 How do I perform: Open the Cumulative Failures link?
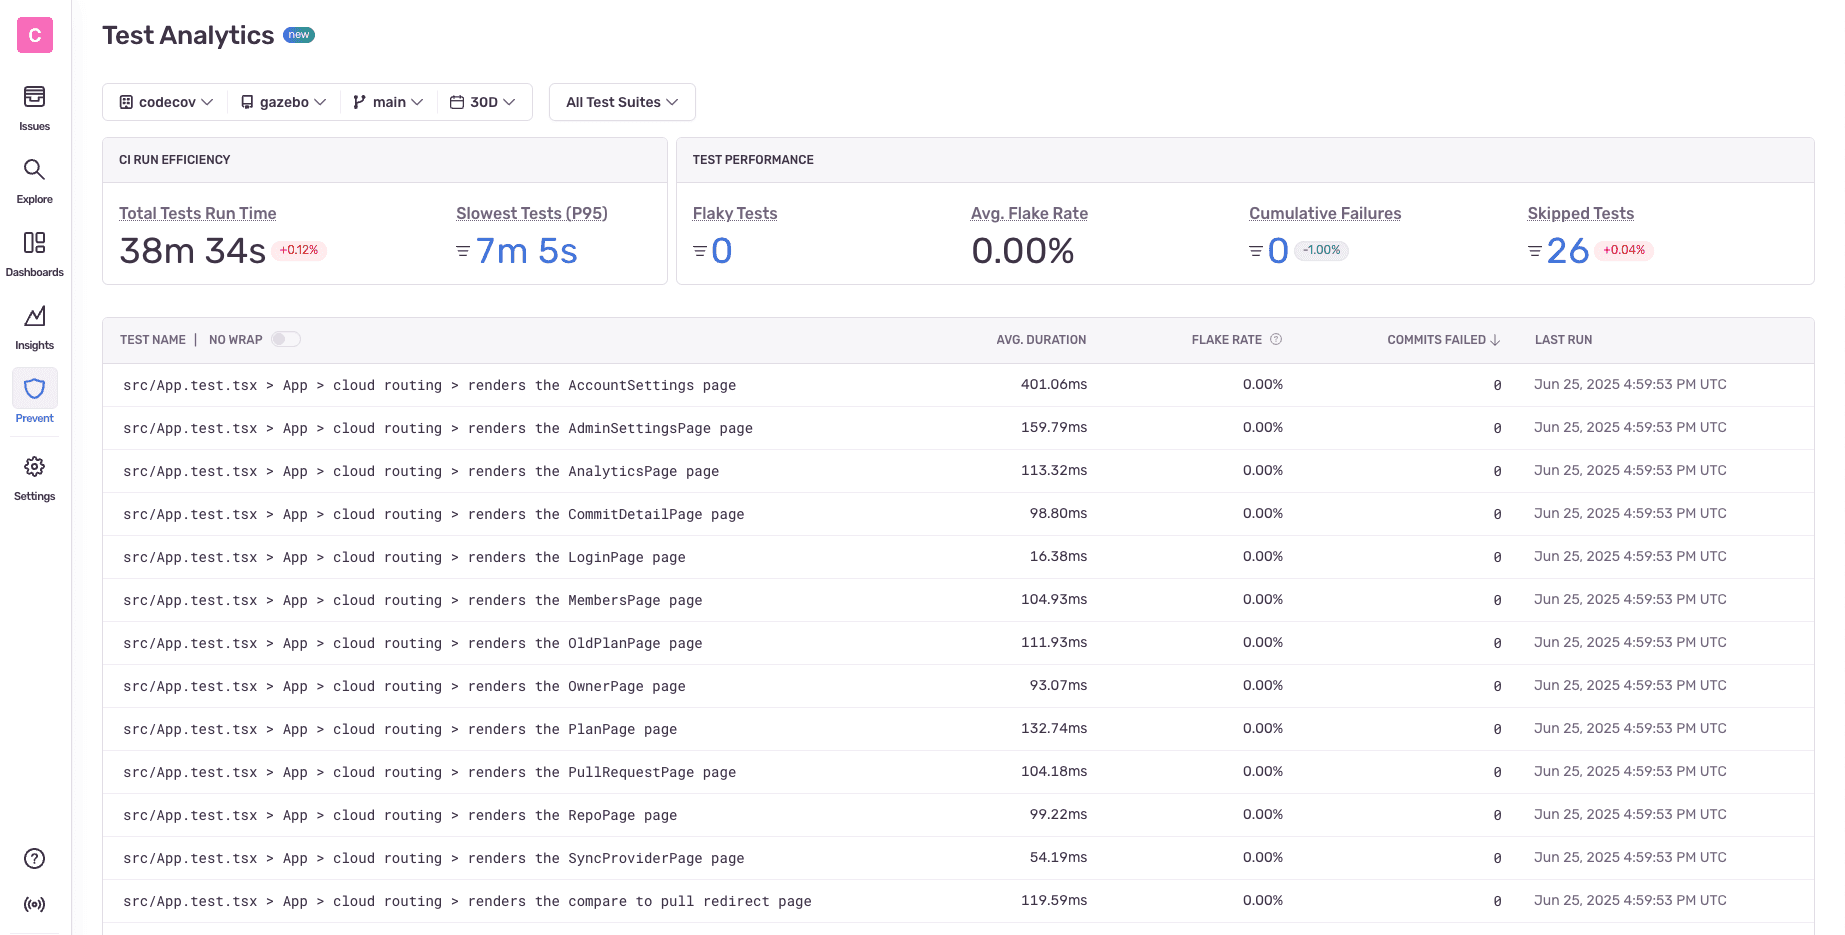pos(1324,213)
